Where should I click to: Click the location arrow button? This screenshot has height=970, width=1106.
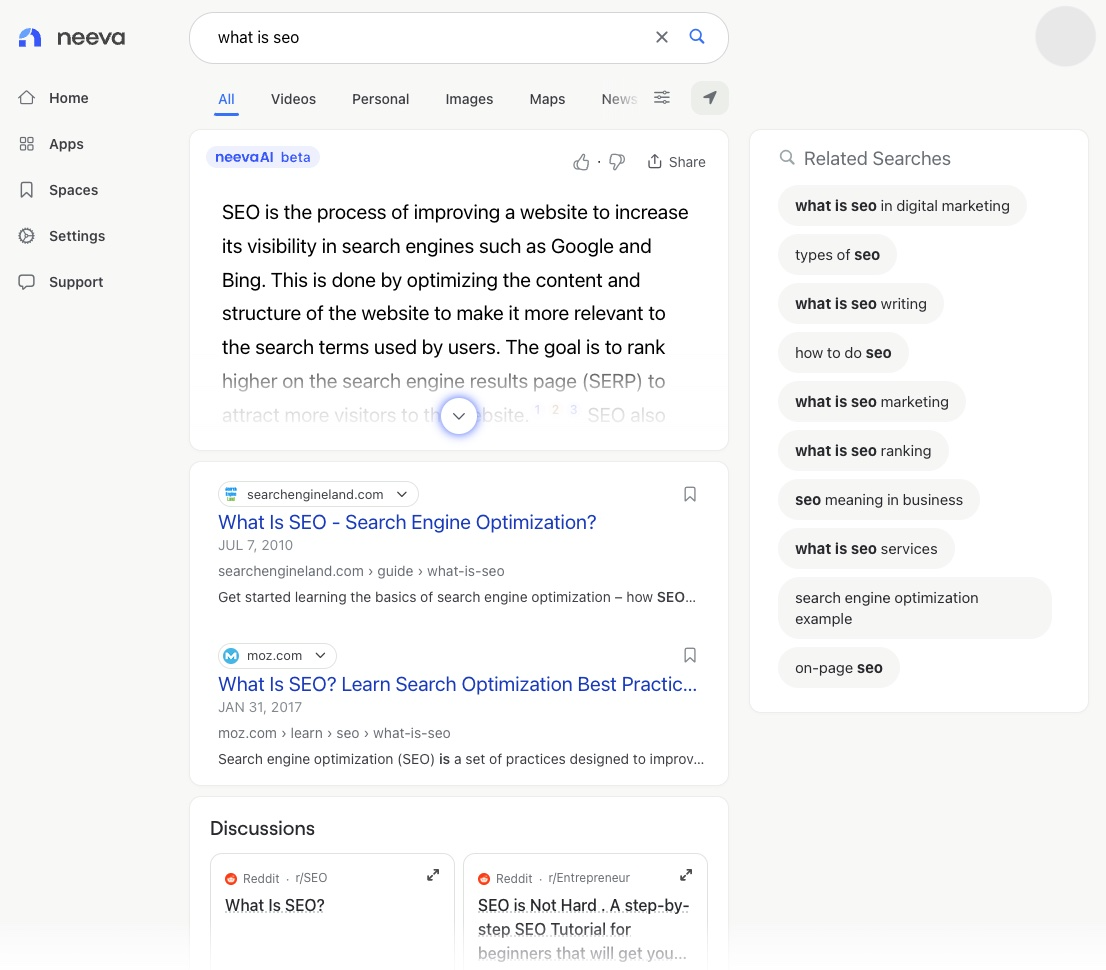tap(710, 98)
